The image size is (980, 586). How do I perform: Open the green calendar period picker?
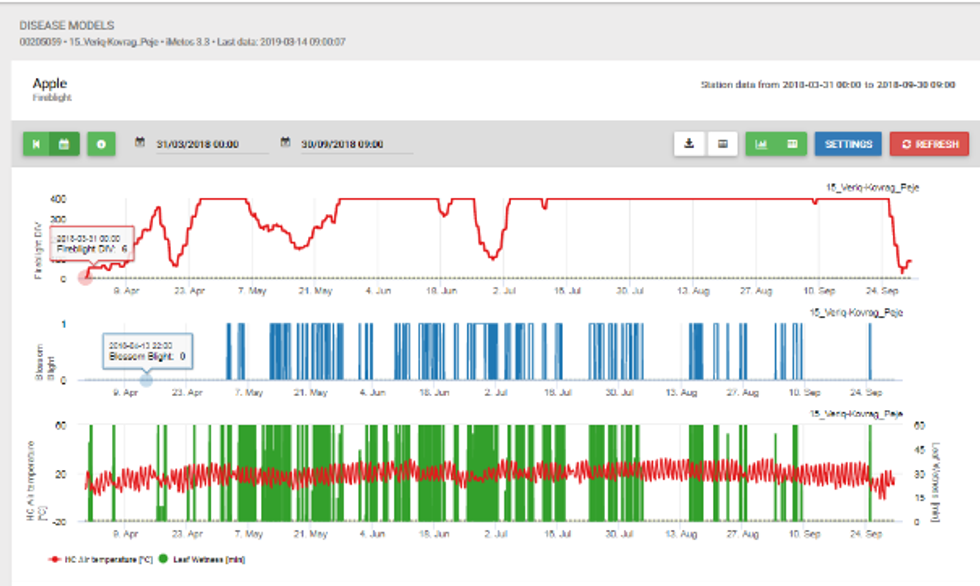click(63, 144)
